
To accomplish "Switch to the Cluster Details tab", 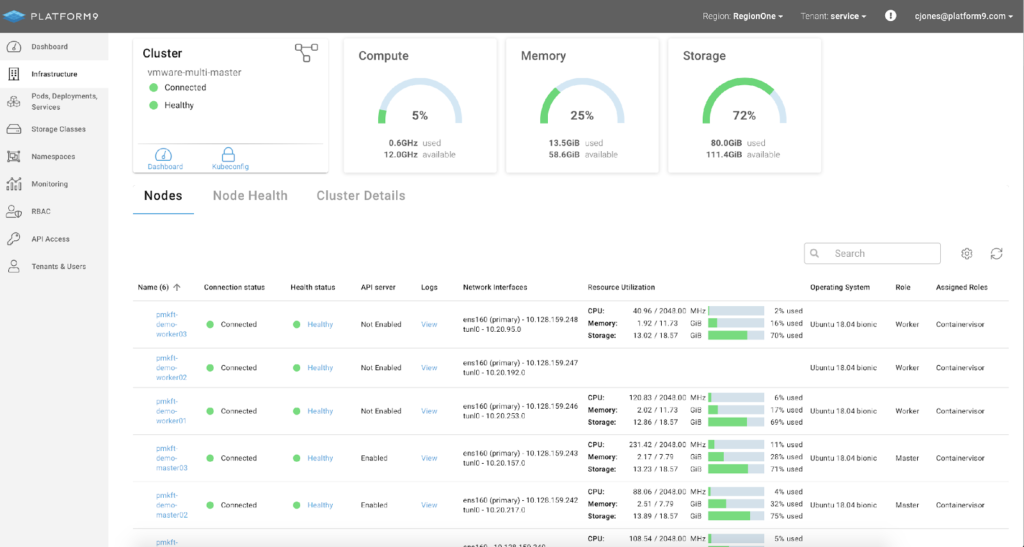I will 361,196.
